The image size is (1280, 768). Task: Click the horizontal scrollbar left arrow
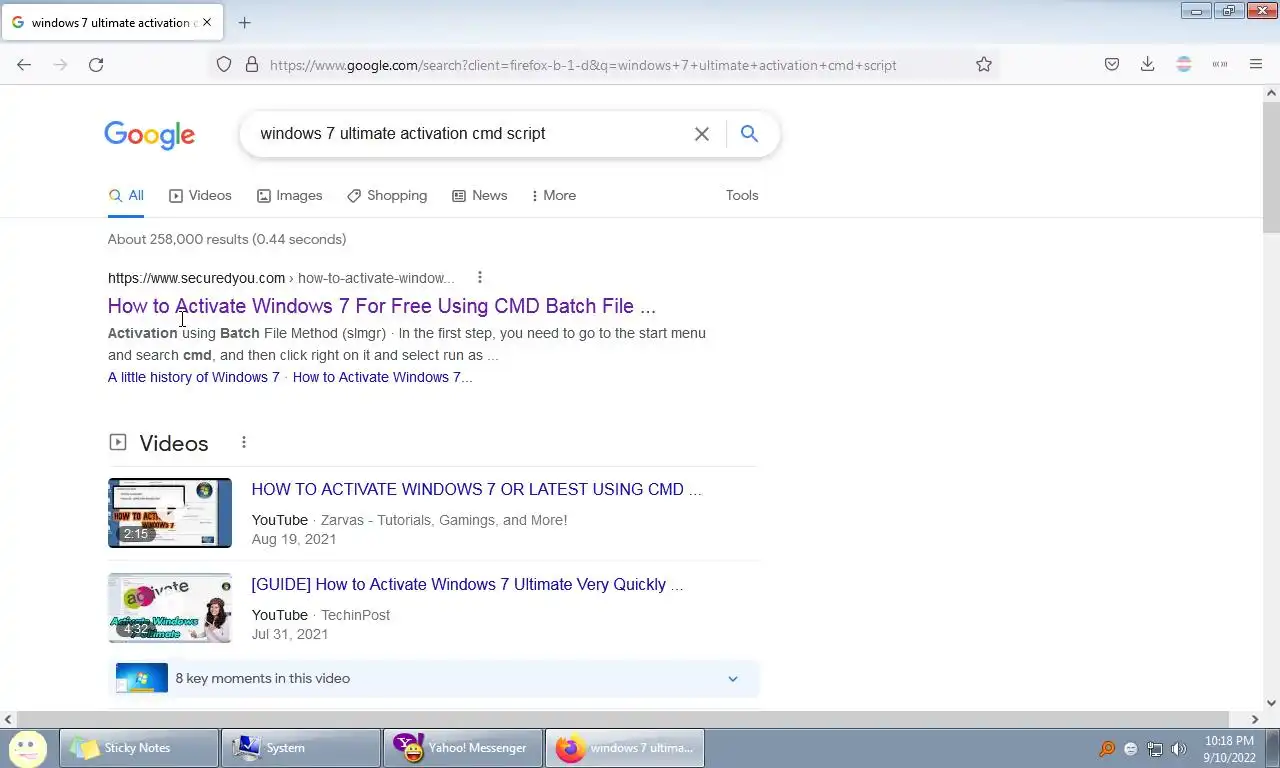(8, 719)
